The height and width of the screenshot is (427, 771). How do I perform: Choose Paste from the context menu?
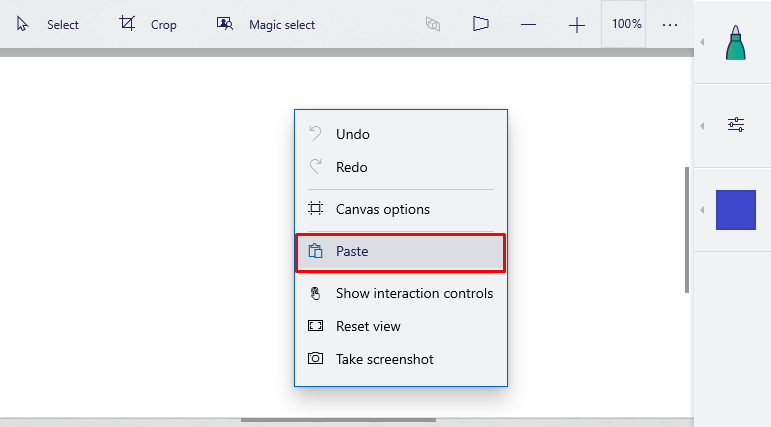(x=400, y=252)
